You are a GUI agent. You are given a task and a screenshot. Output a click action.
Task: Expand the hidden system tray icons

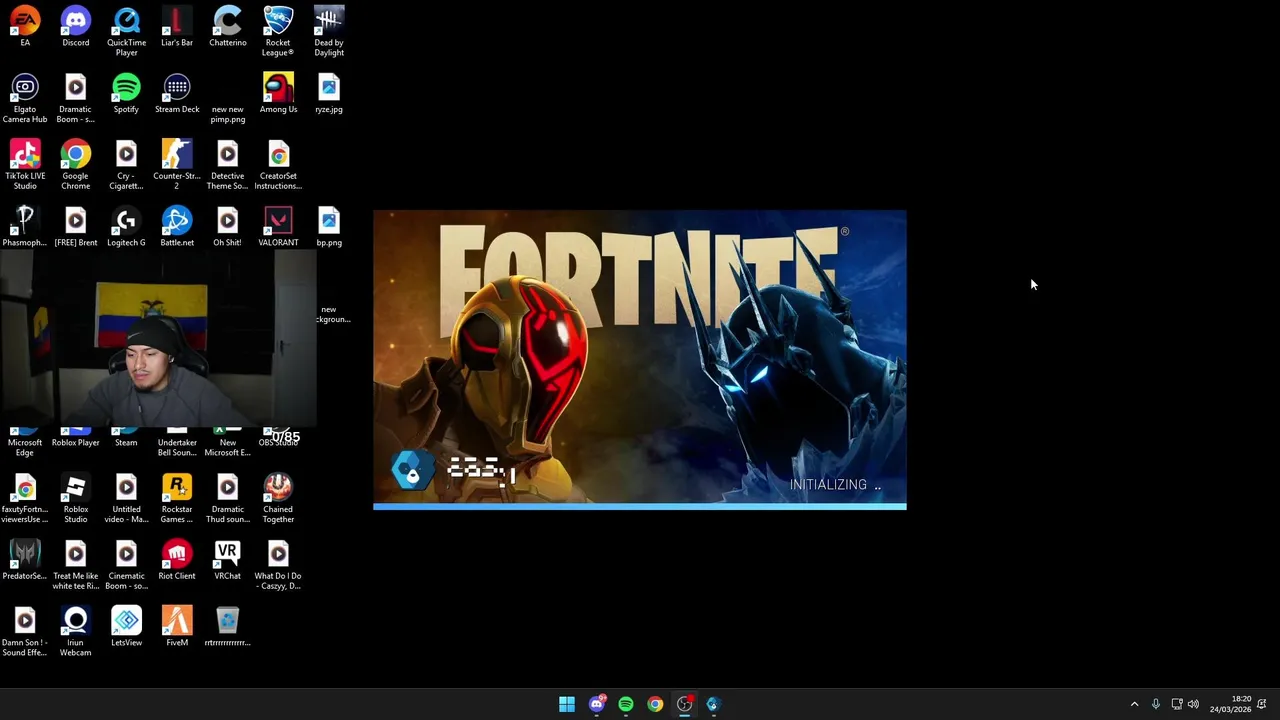pos(1134,704)
